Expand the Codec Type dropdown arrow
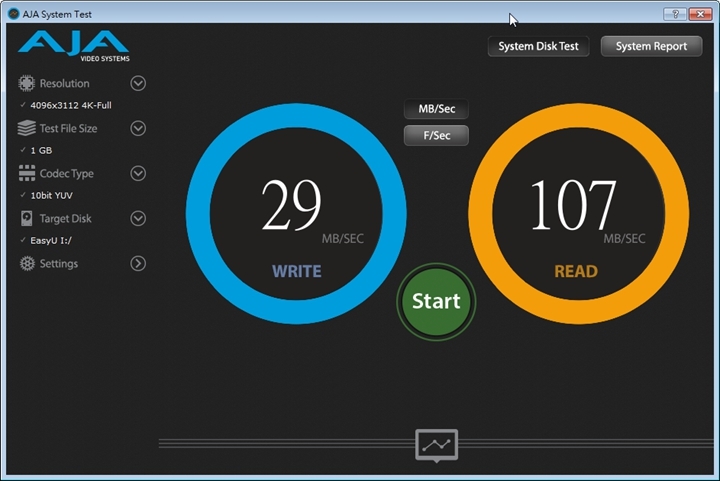This screenshot has height=481, width=720. click(x=138, y=173)
